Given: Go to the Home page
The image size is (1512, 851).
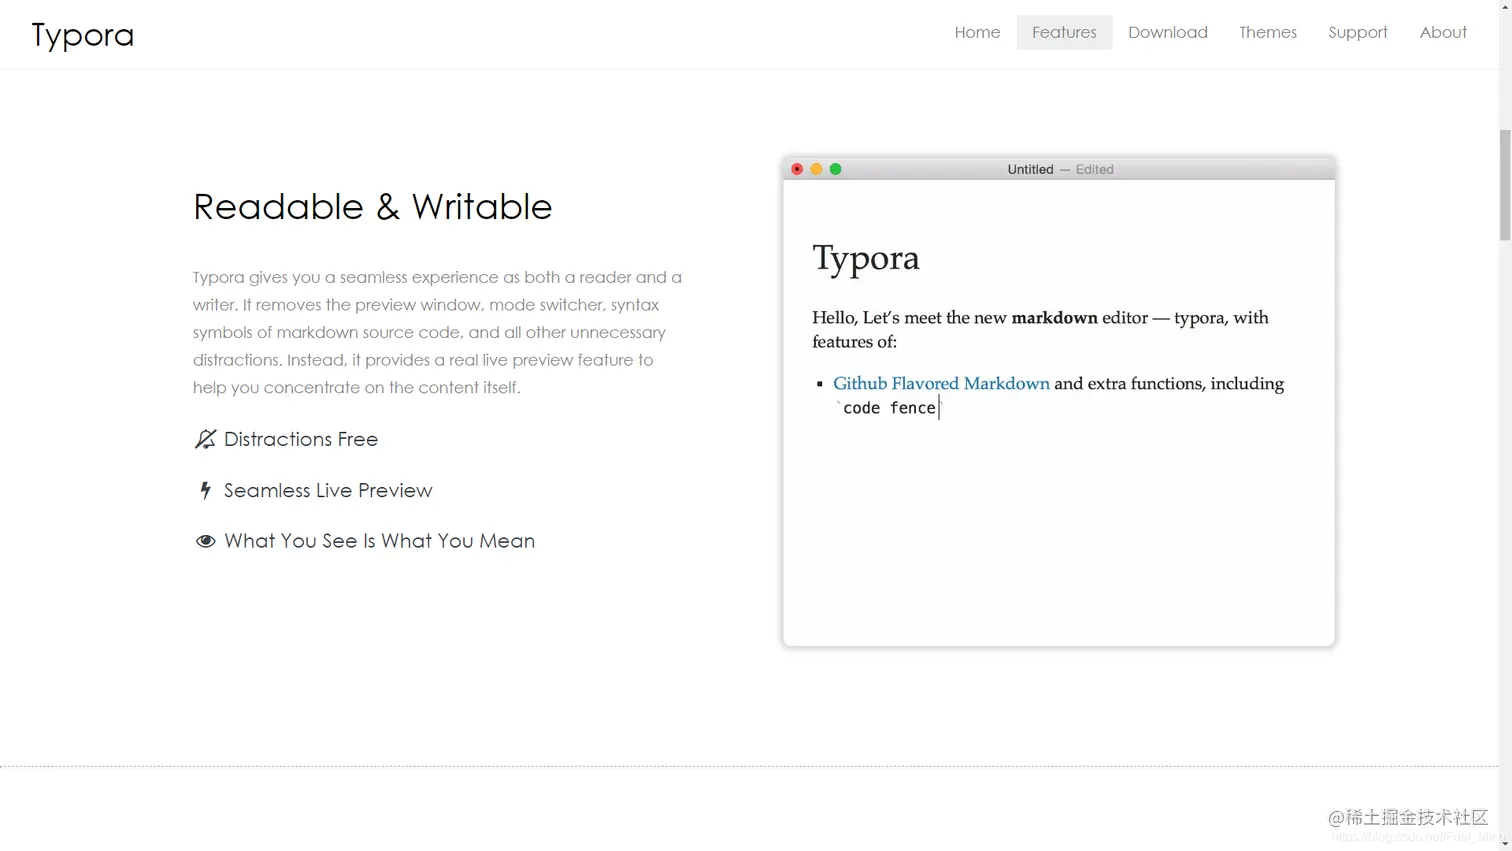Looking at the screenshot, I should (x=977, y=32).
